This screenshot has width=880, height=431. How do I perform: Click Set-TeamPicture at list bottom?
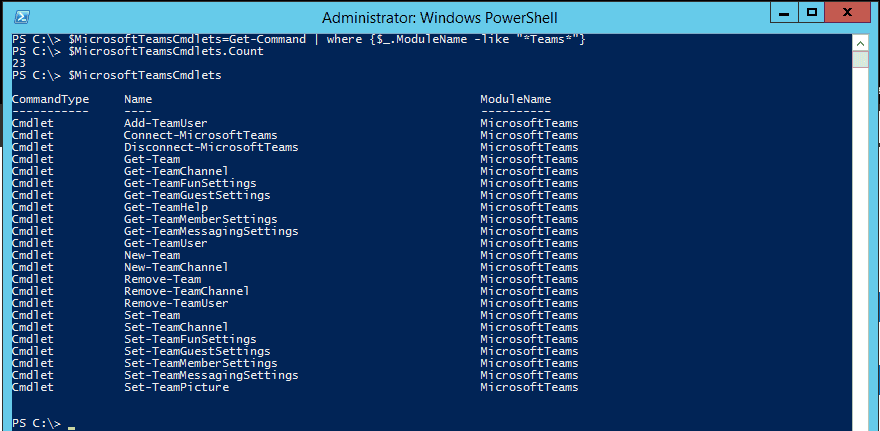(x=176, y=387)
